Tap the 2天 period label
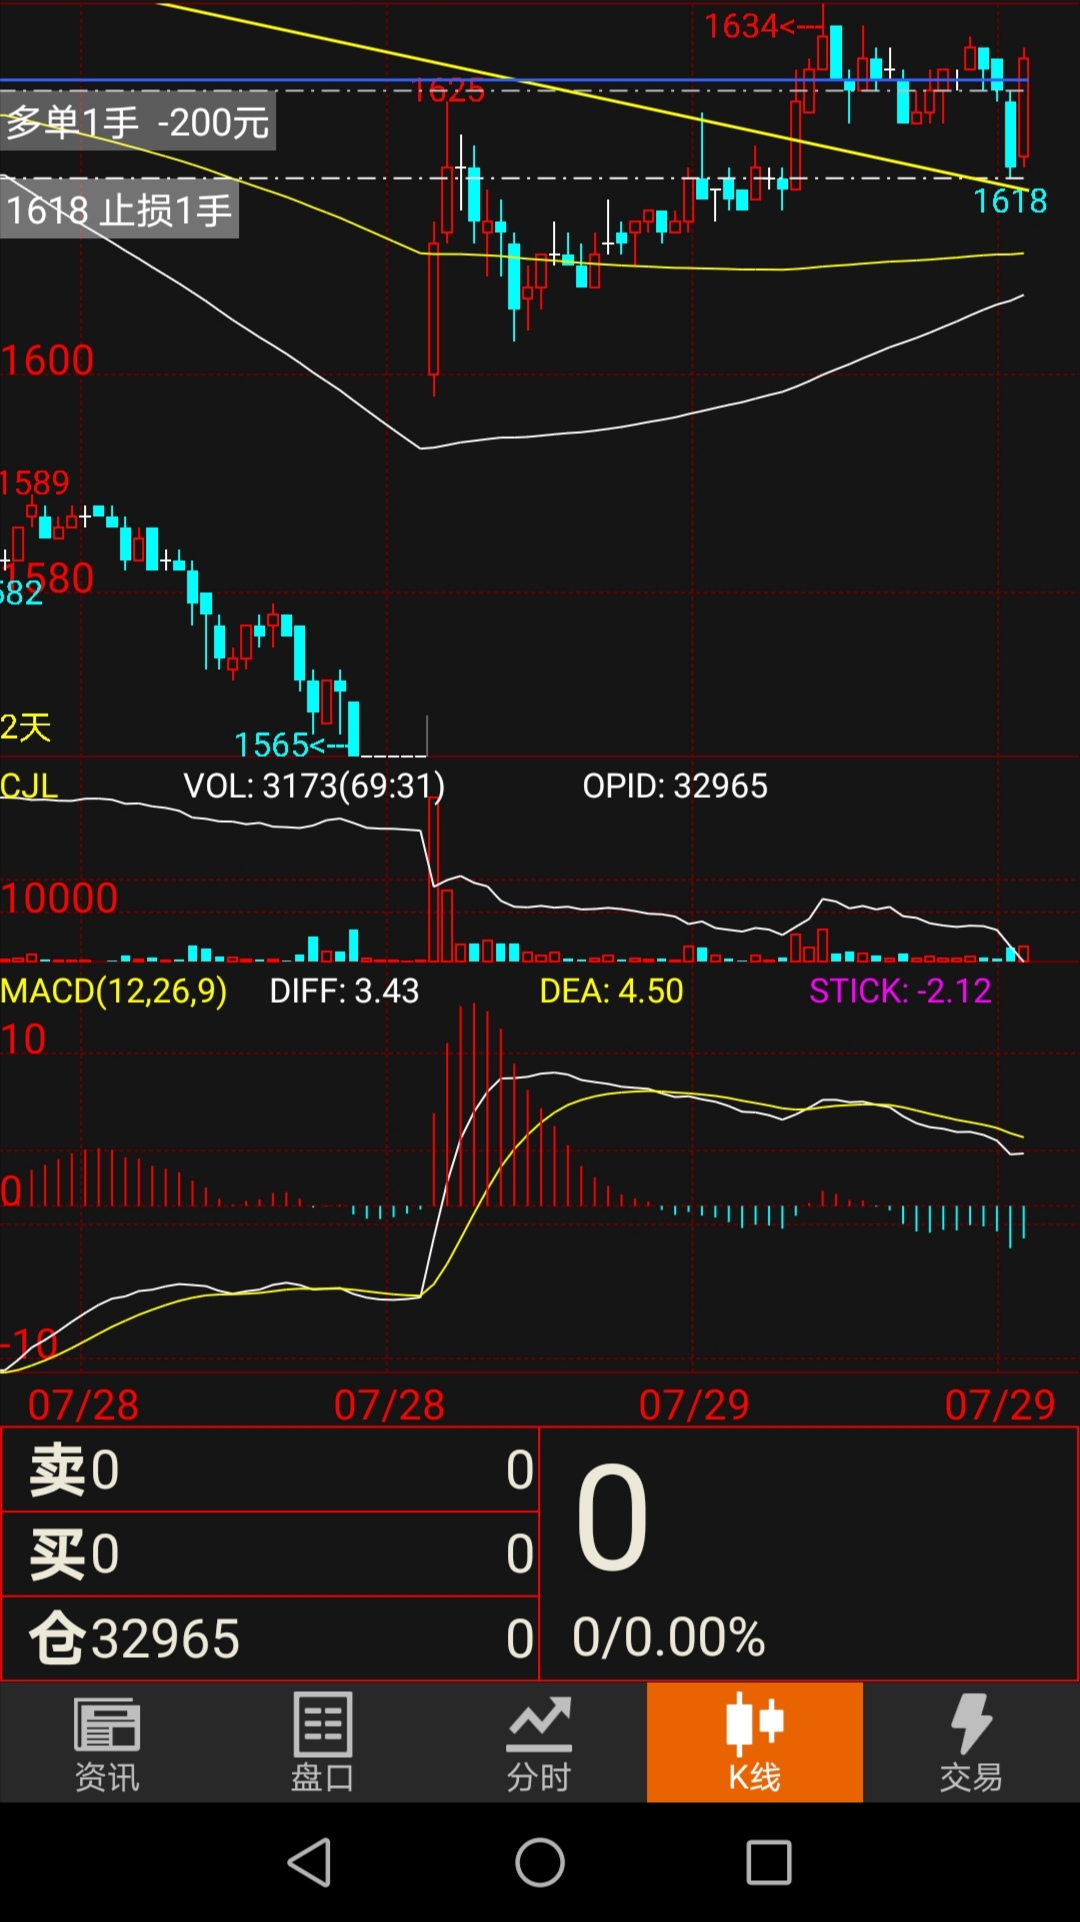The image size is (1080, 1922). pos(26,727)
